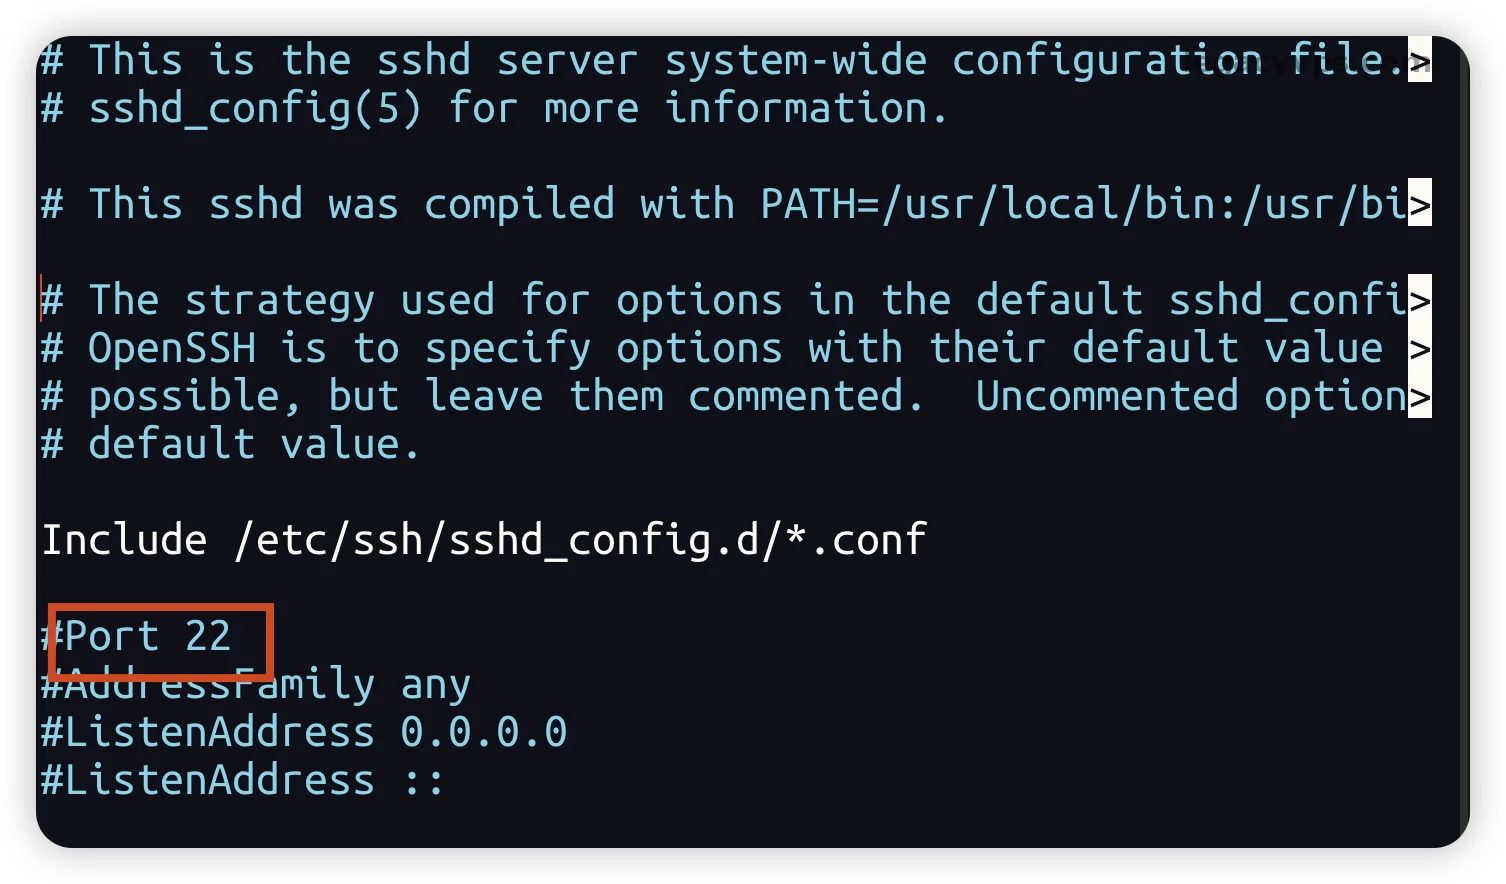The width and height of the screenshot is (1506, 884).
Task: Click the word Include
Action: 124,541
